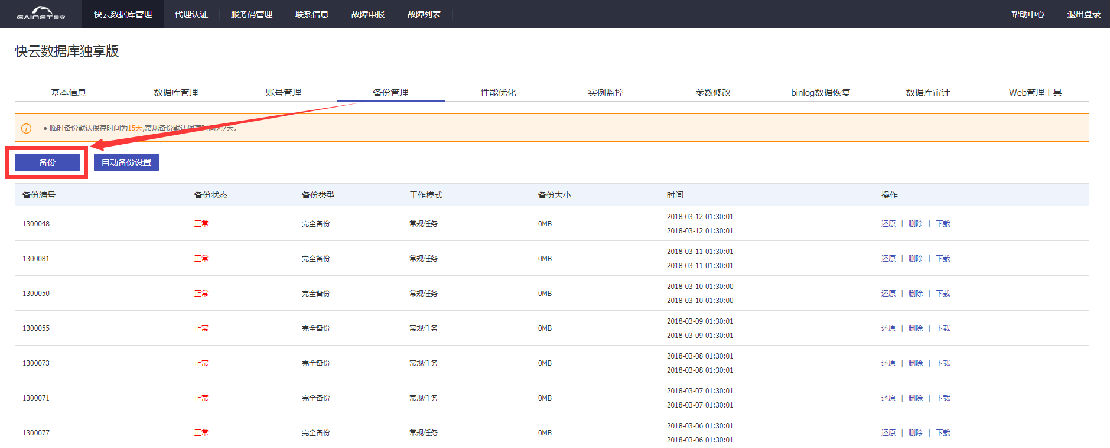Image resolution: width=1110 pixels, height=448 pixels.
Task: Switch to the 备份管理 tab
Action: [x=391, y=92]
